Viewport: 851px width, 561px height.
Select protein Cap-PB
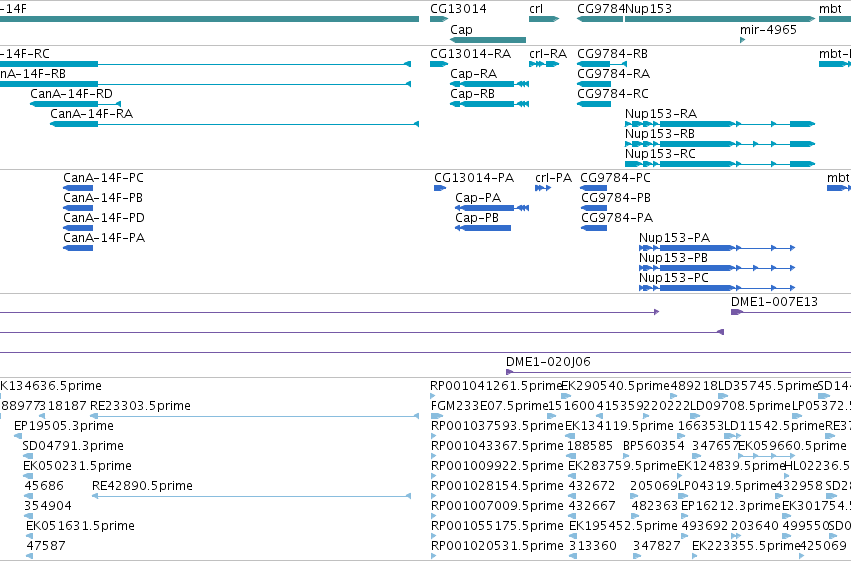[x=477, y=218]
